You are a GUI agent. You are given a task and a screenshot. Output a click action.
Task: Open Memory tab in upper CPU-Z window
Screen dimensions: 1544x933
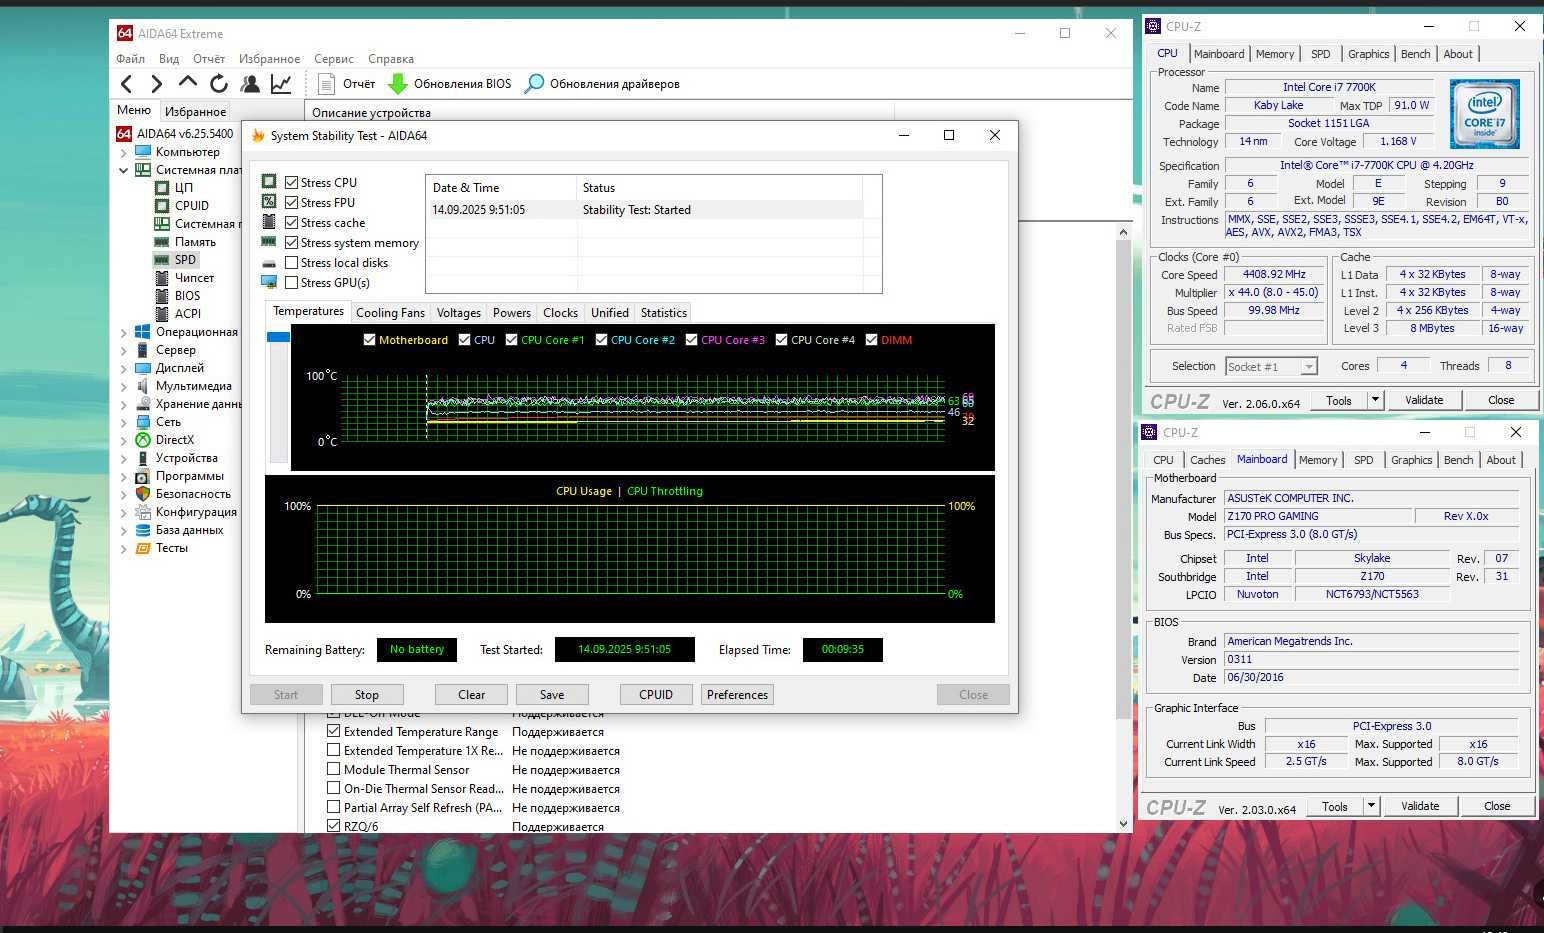pos(1275,54)
